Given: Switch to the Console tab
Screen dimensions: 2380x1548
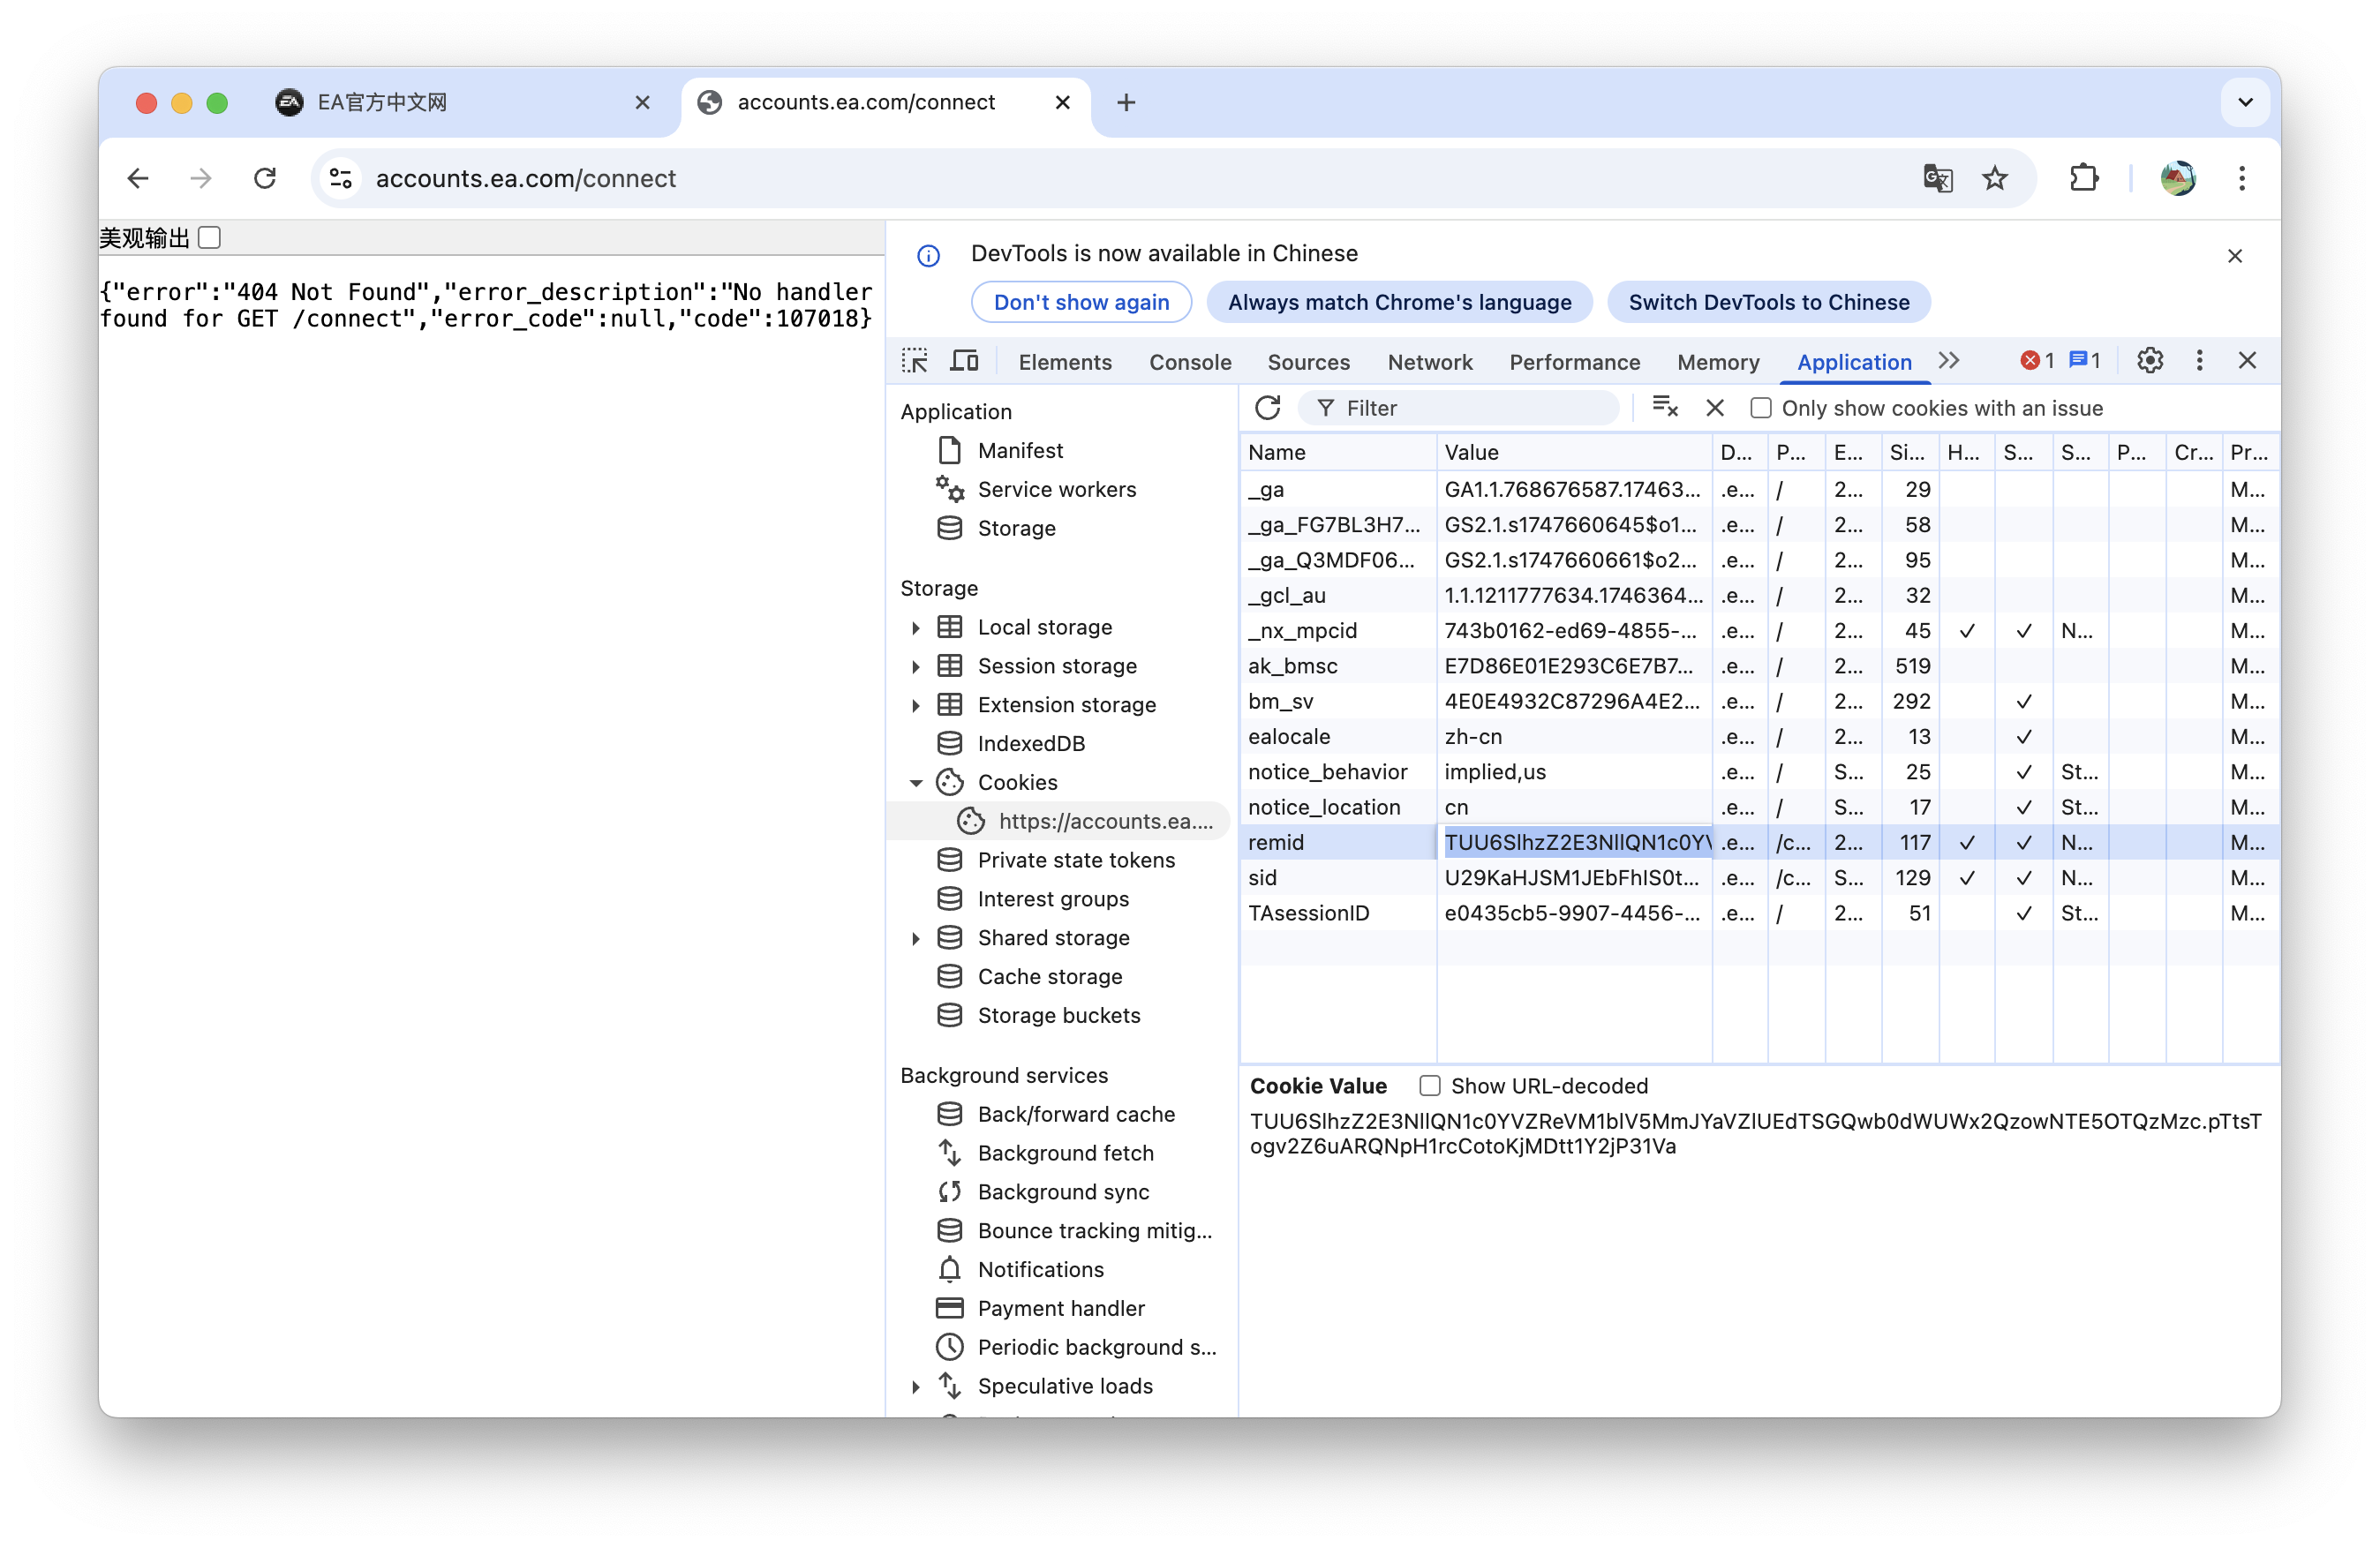Looking at the screenshot, I should (1190, 362).
